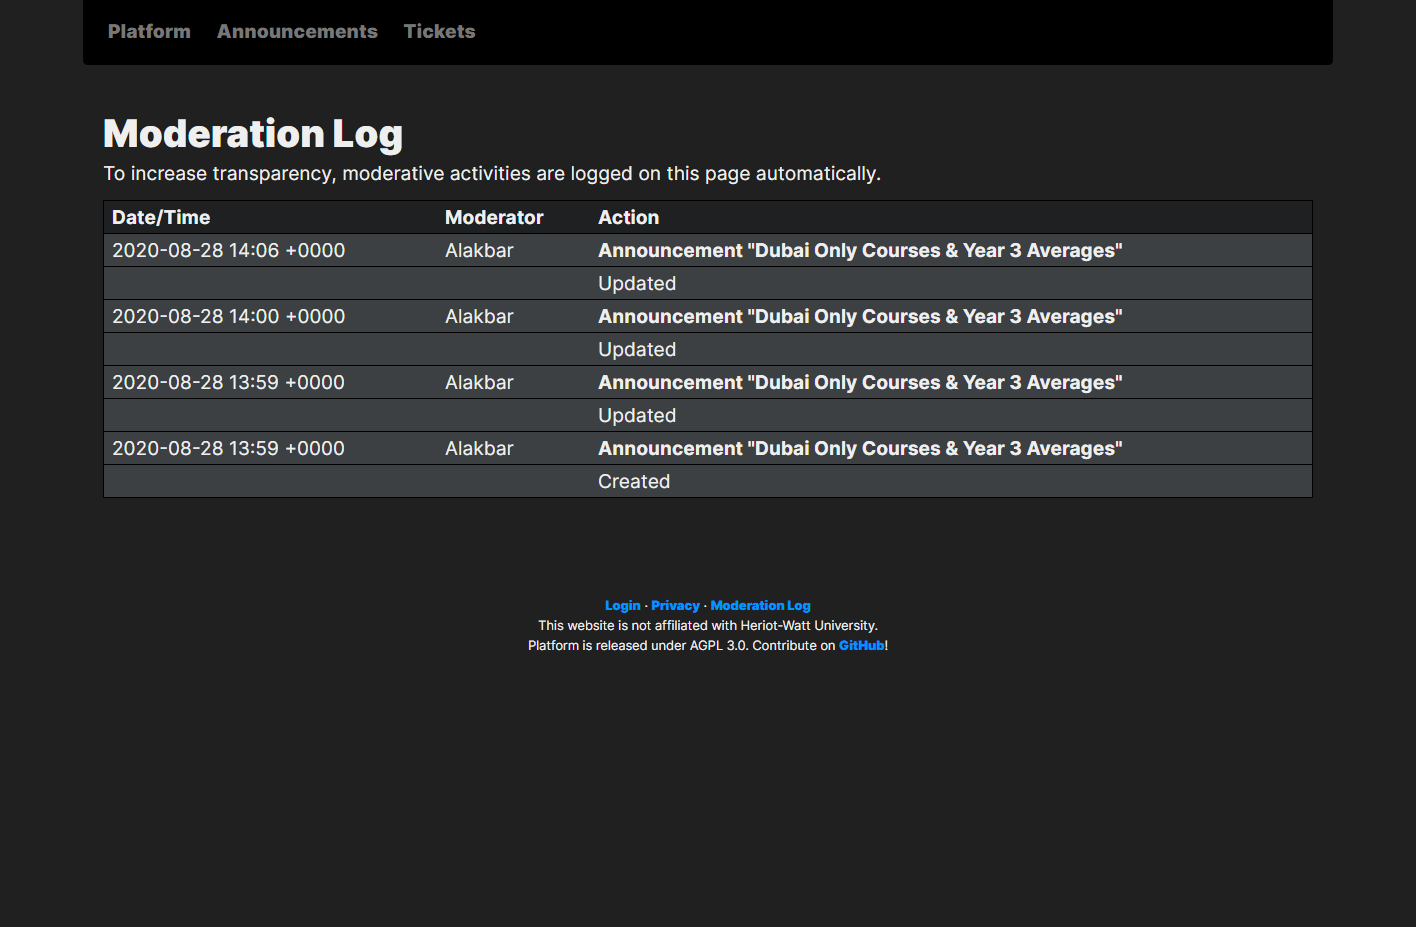Click announcement title in 14:00 log row
This screenshot has height=927, width=1416.
point(860,316)
